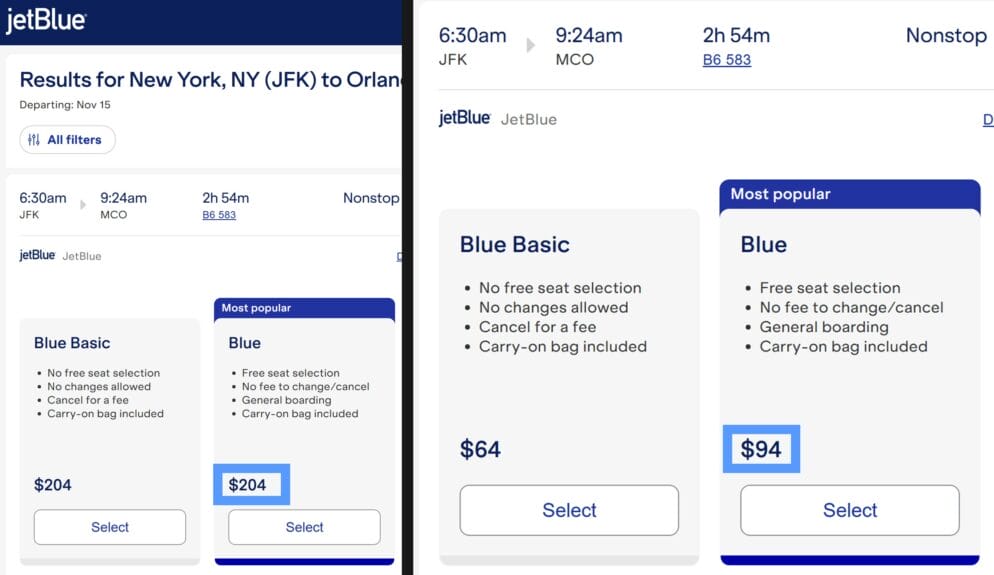Open the All filters options
The height and width of the screenshot is (575, 994).
[67, 140]
